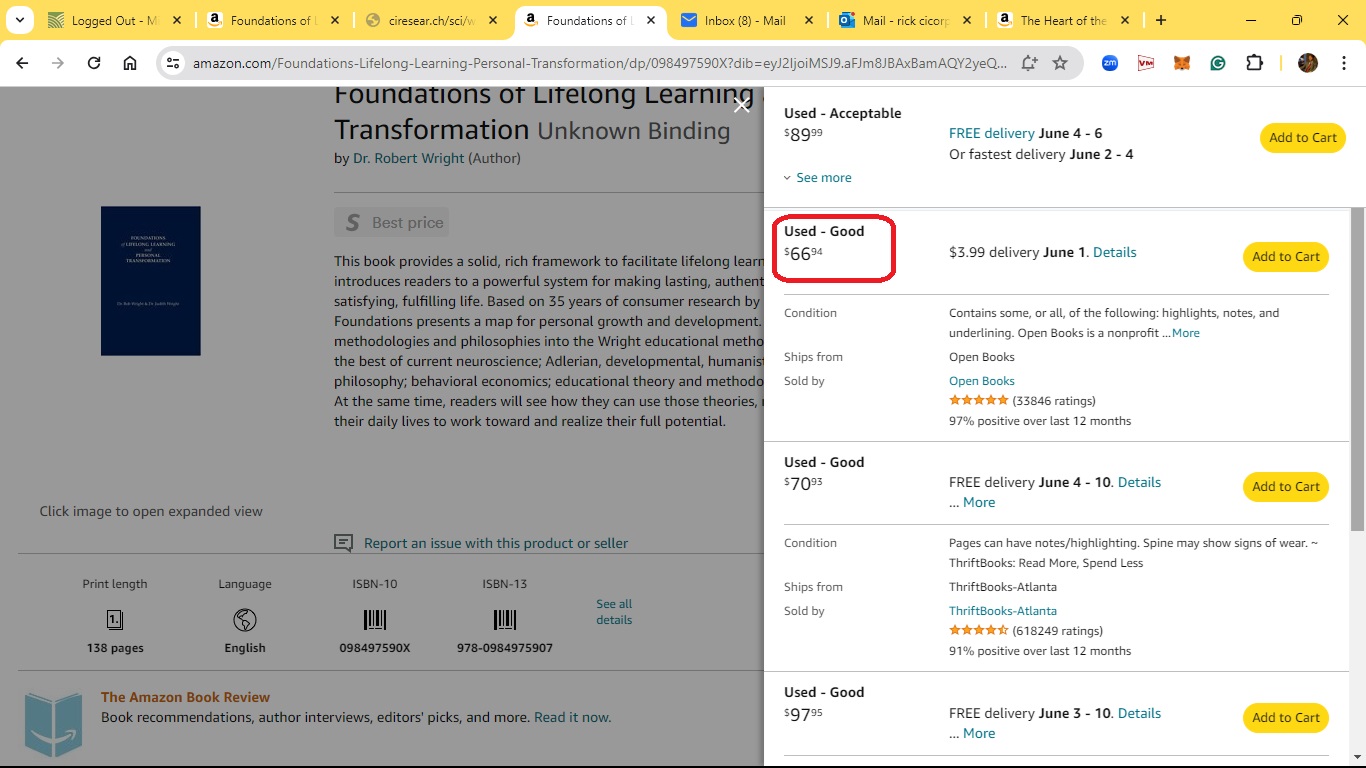Viewport: 1366px width, 768px height.
Task: Add the $97.95 Used - Good offer to cart
Action: click(x=1286, y=718)
